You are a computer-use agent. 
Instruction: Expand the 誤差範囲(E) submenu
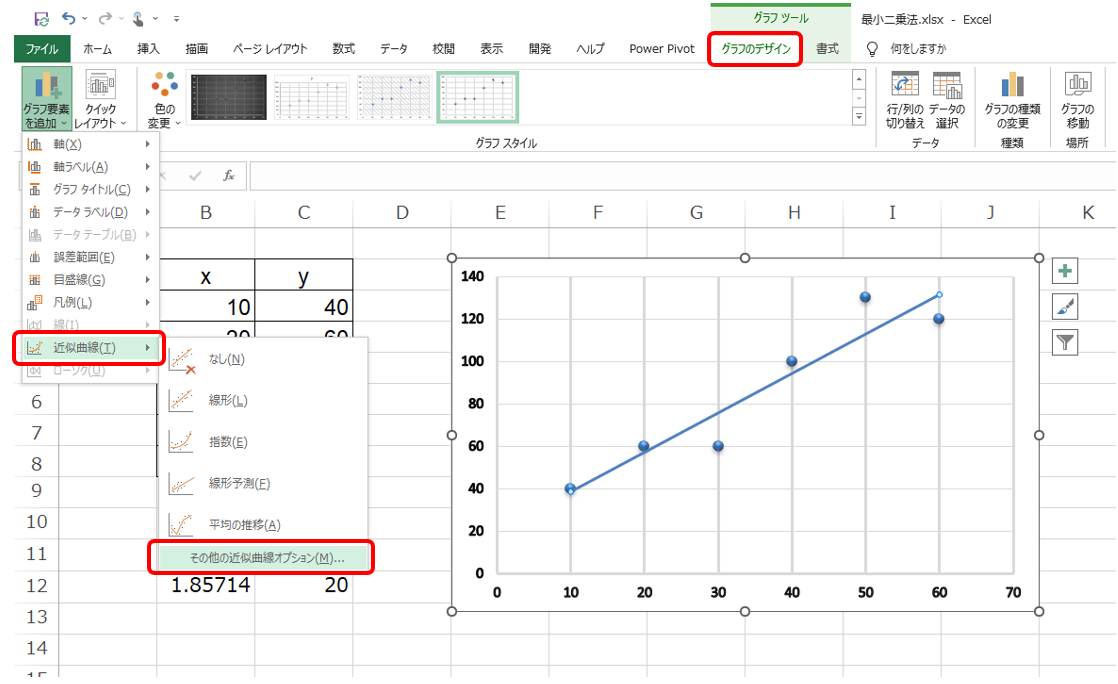click(x=90, y=257)
